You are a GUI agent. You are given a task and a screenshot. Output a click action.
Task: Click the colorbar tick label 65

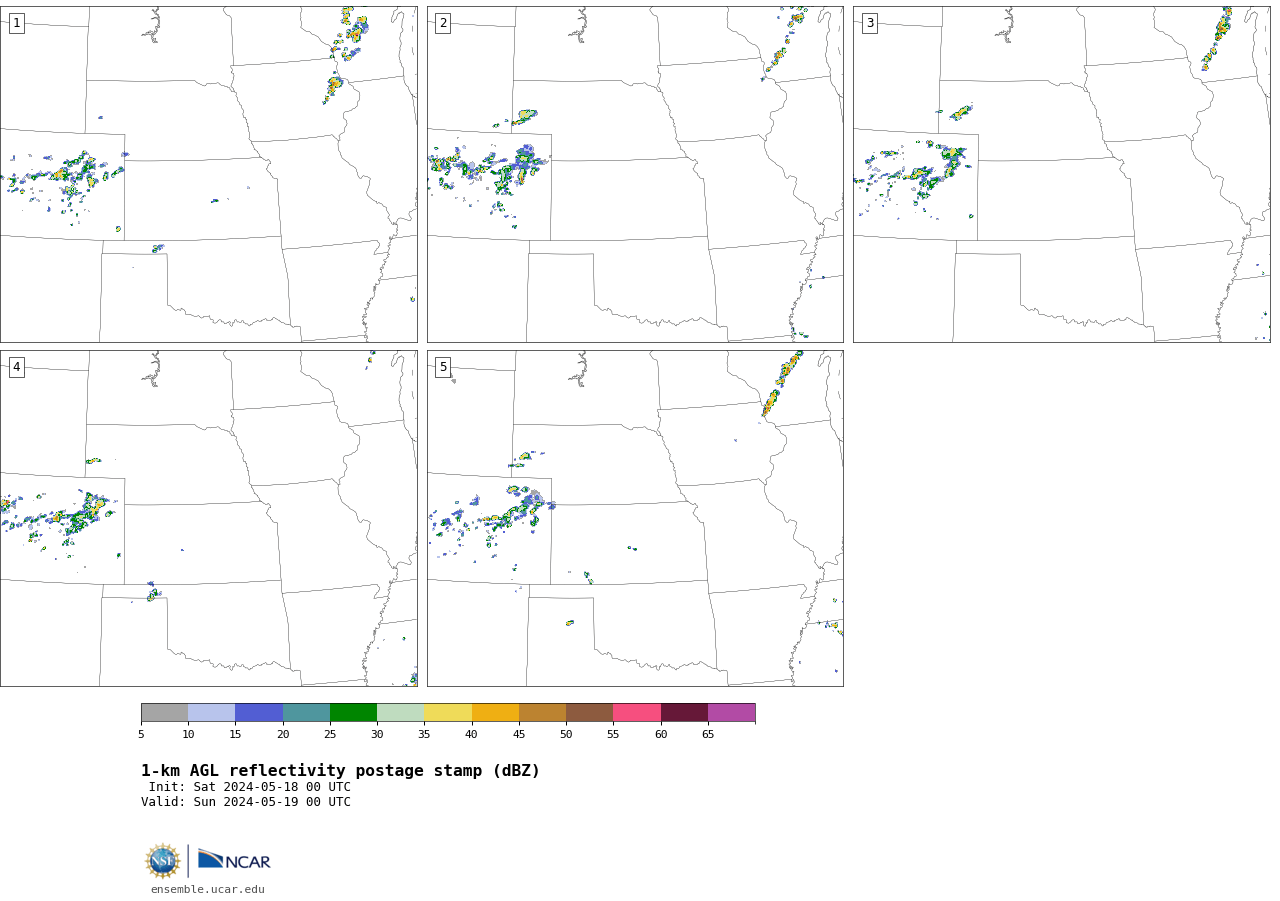(708, 735)
